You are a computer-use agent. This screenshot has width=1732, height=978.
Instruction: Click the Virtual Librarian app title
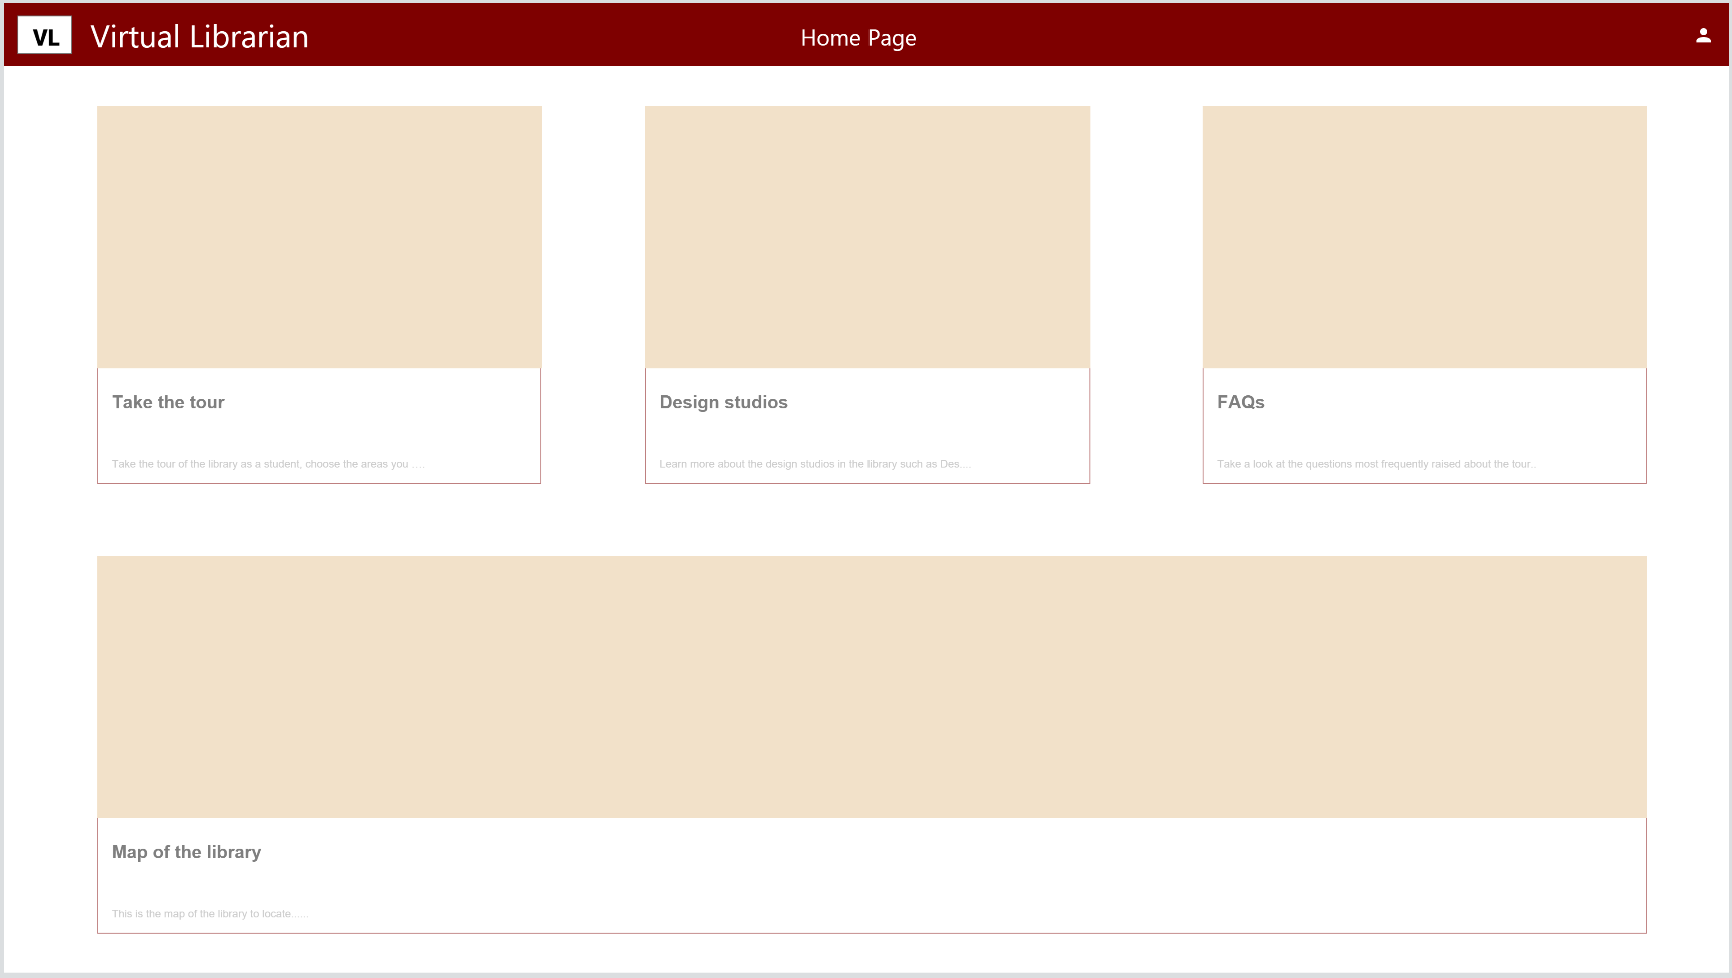click(x=199, y=37)
